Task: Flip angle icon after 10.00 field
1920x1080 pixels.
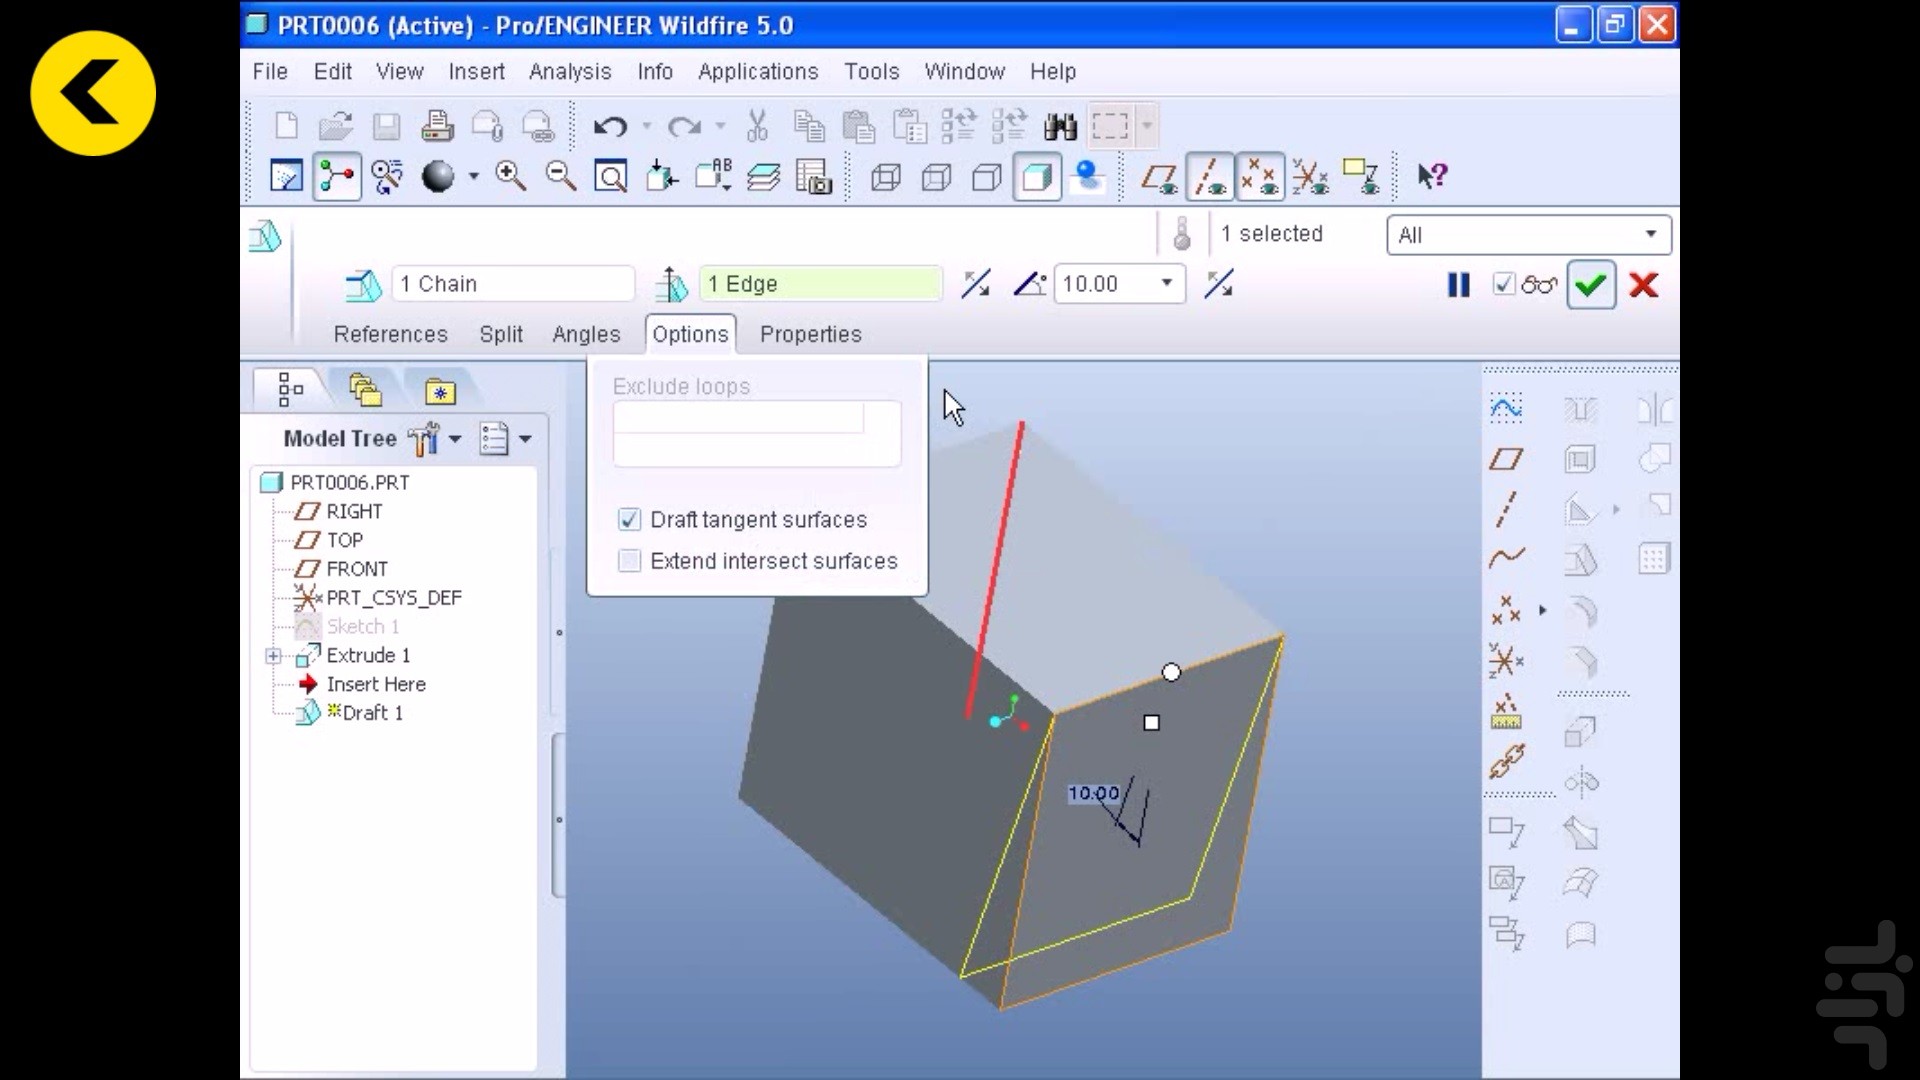Action: pos(1218,284)
